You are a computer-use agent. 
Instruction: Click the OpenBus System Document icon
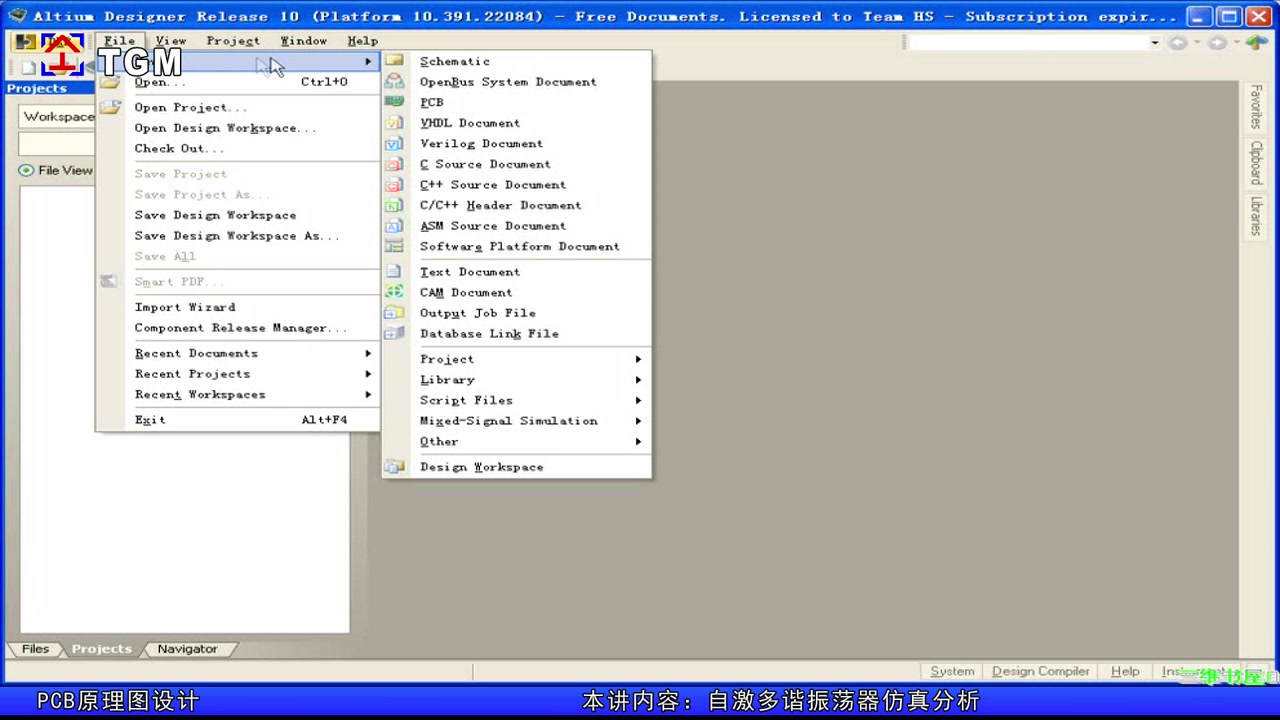point(395,82)
